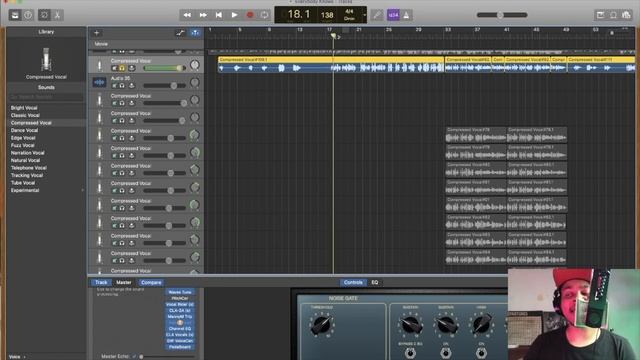Screen dimensions: 640x360
Task: Click input monitoring on selected vocal track
Action: pyautogui.click(x=131, y=68)
